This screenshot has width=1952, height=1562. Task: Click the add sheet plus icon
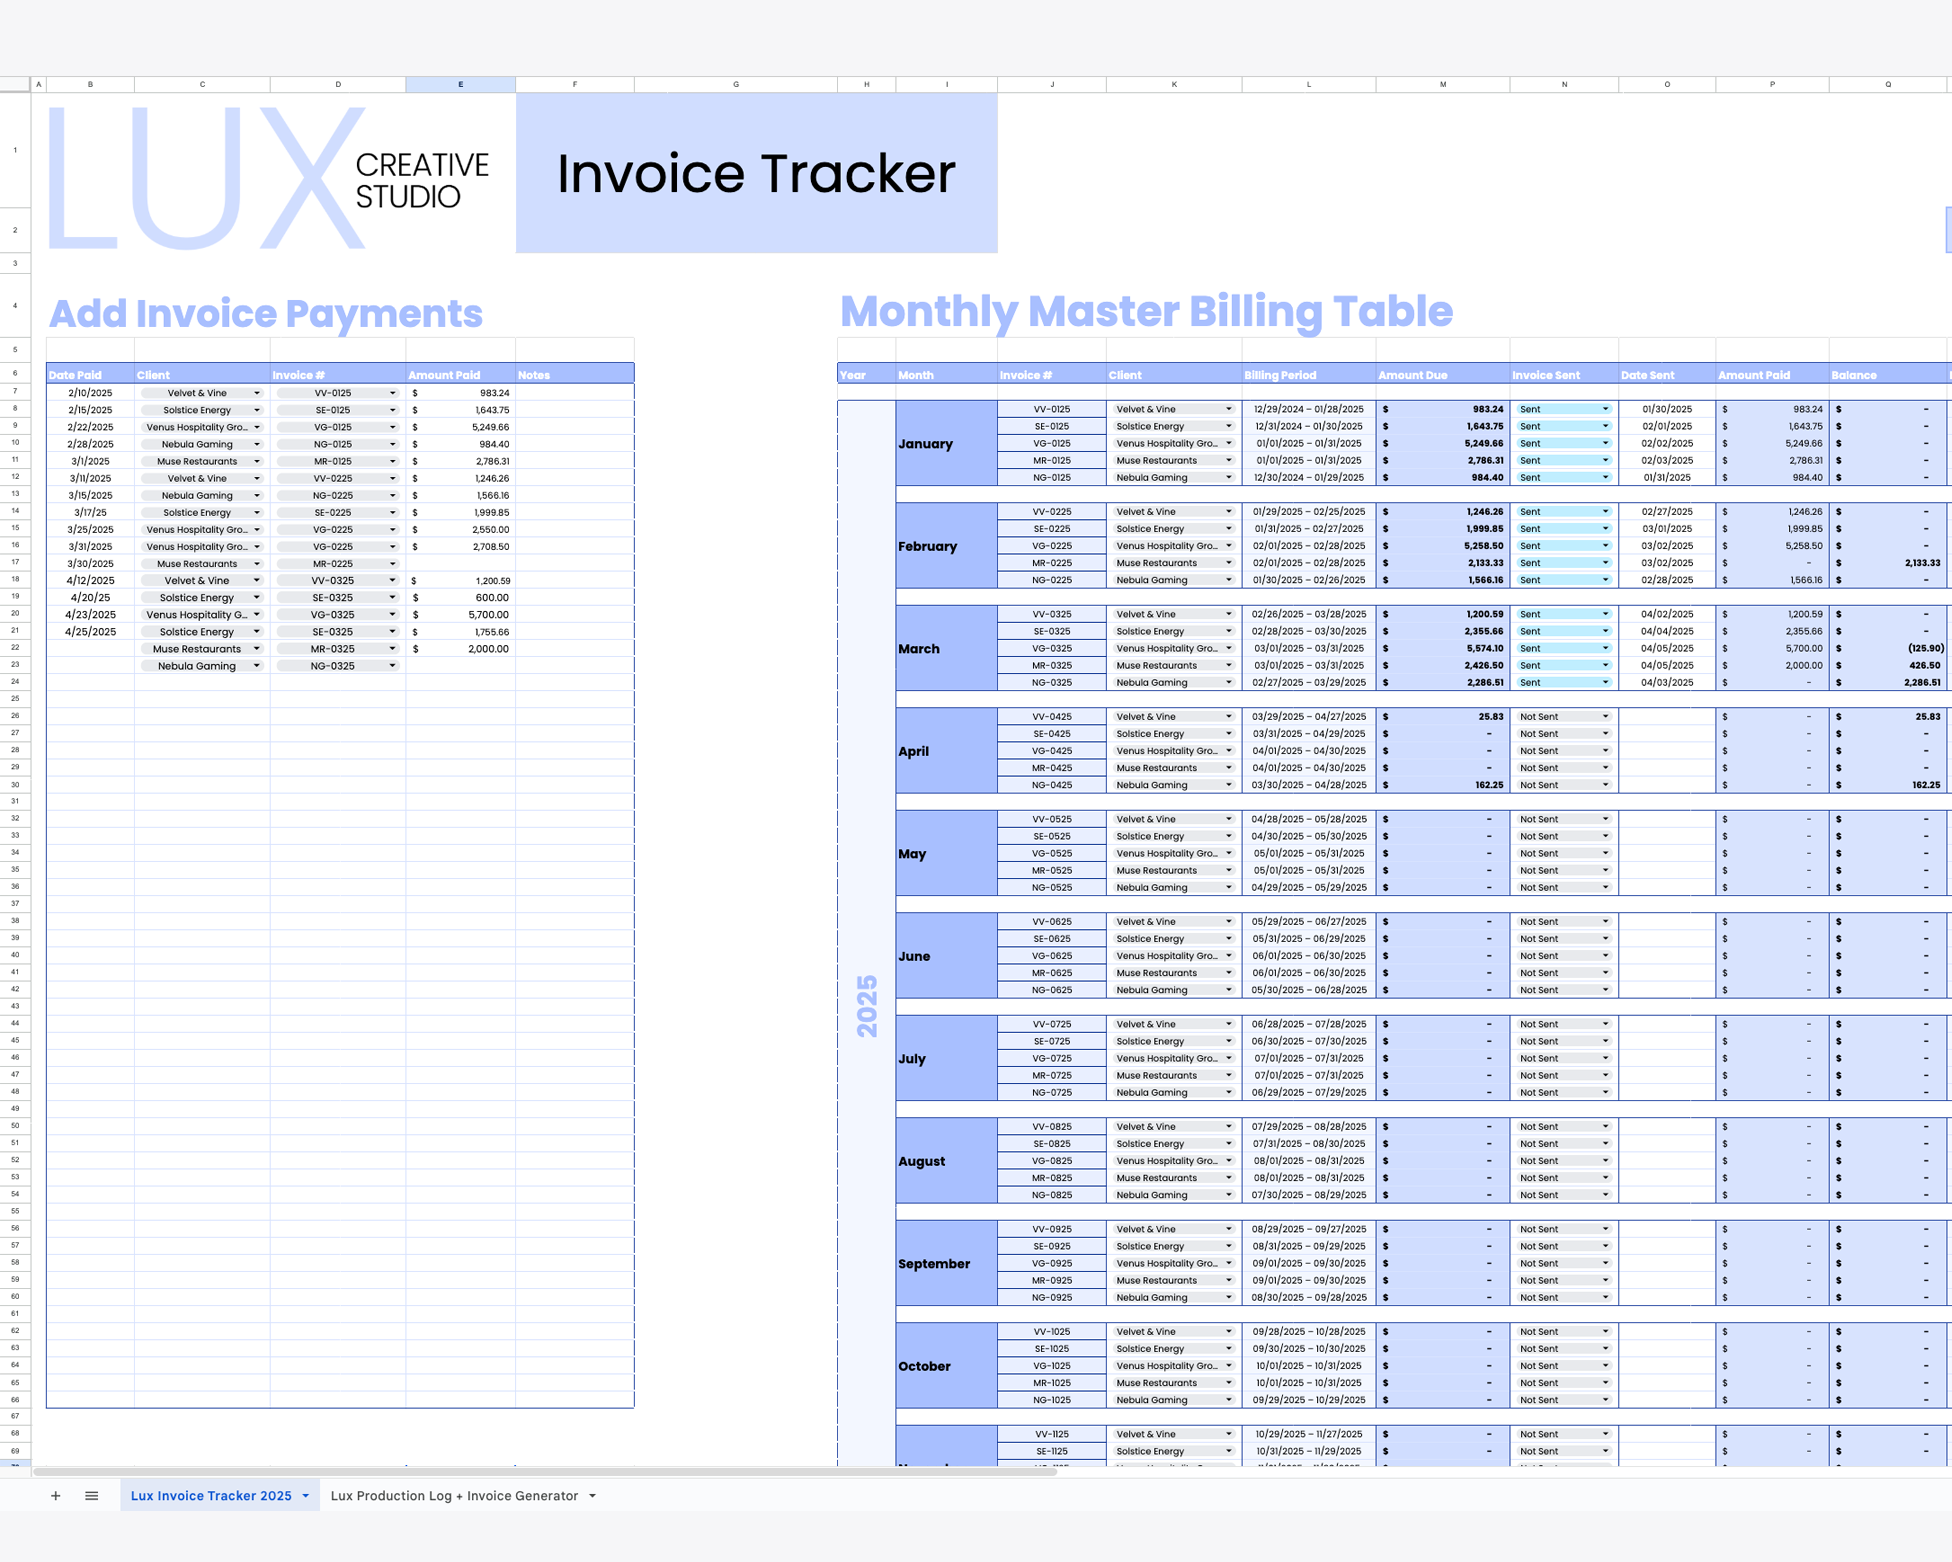(x=56, y=1496)
